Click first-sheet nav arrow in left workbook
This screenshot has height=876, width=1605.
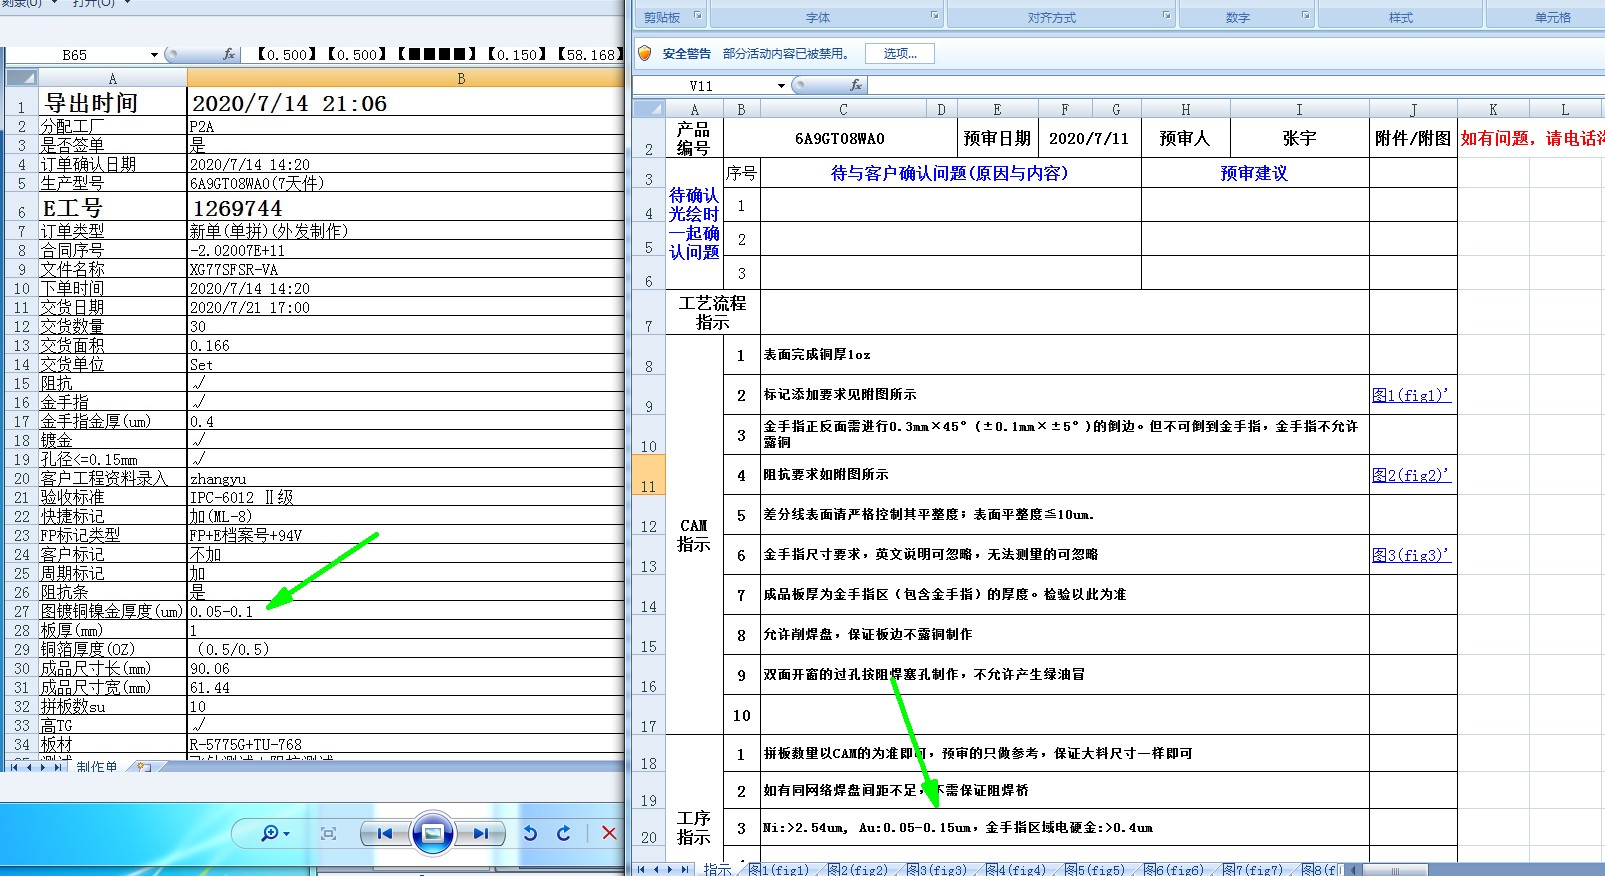pos(14,767)
